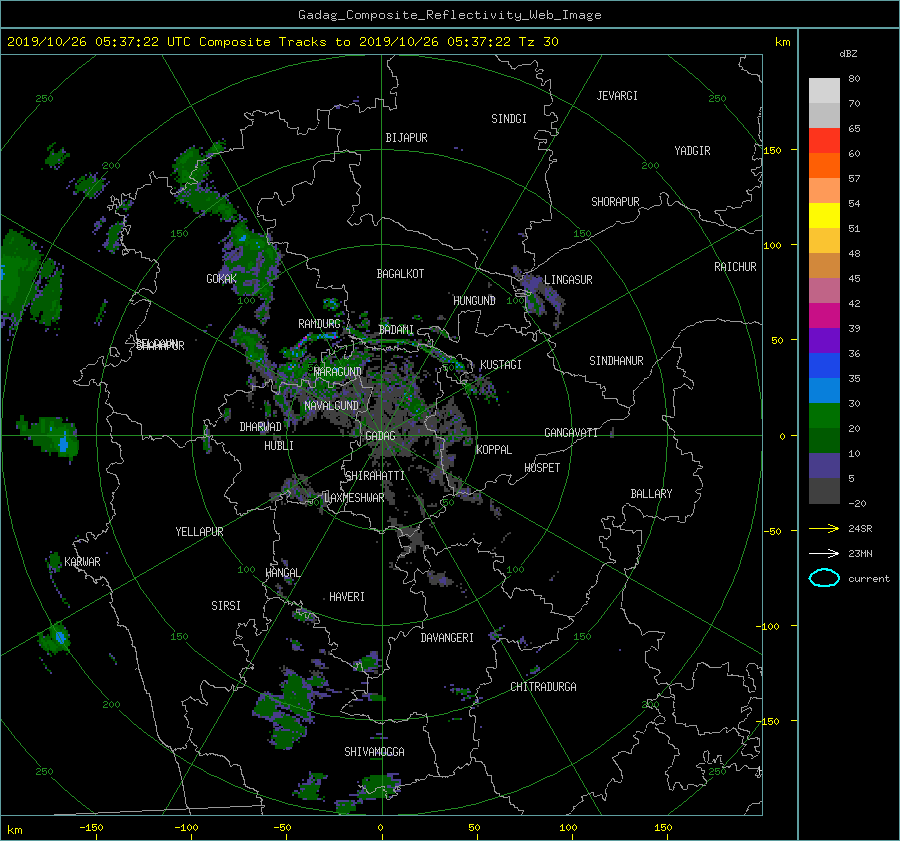The height and width of the screenshot is (841, 900).
Task: Click the dBZ legend heading
Action: (x=848, y=53)
